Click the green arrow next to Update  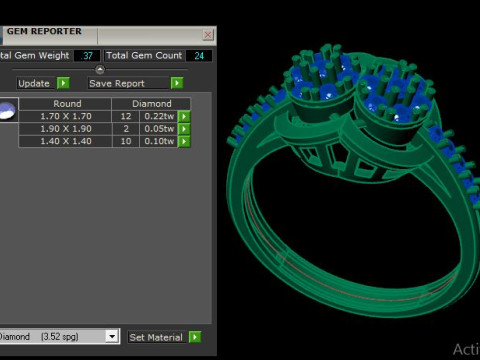tap(63, 83)
